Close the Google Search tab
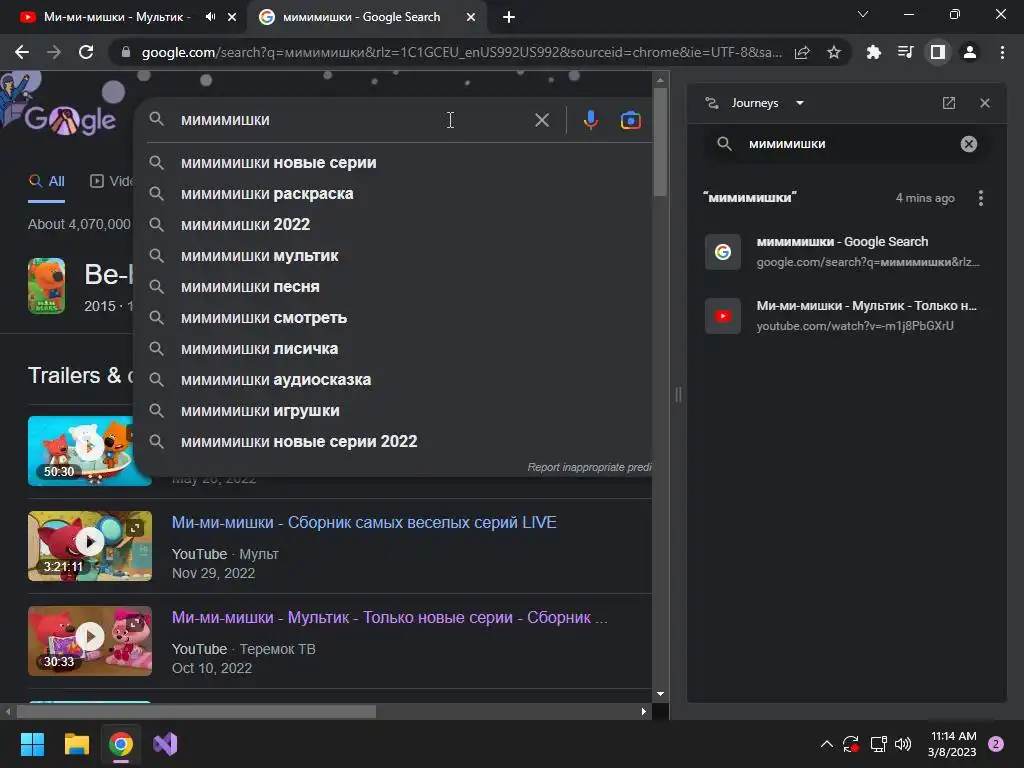Viewport: 1024px width, 768px height. [470, 18]
